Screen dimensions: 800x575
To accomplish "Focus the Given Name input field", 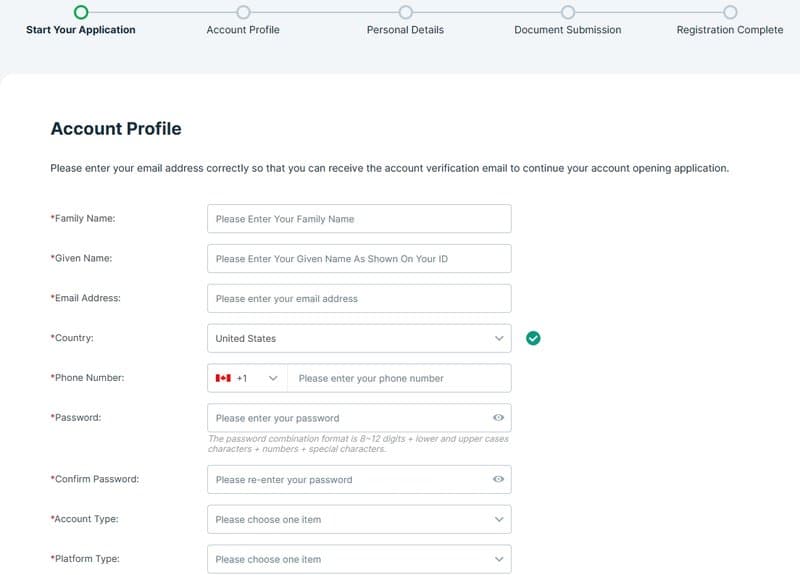I will 359,258.
